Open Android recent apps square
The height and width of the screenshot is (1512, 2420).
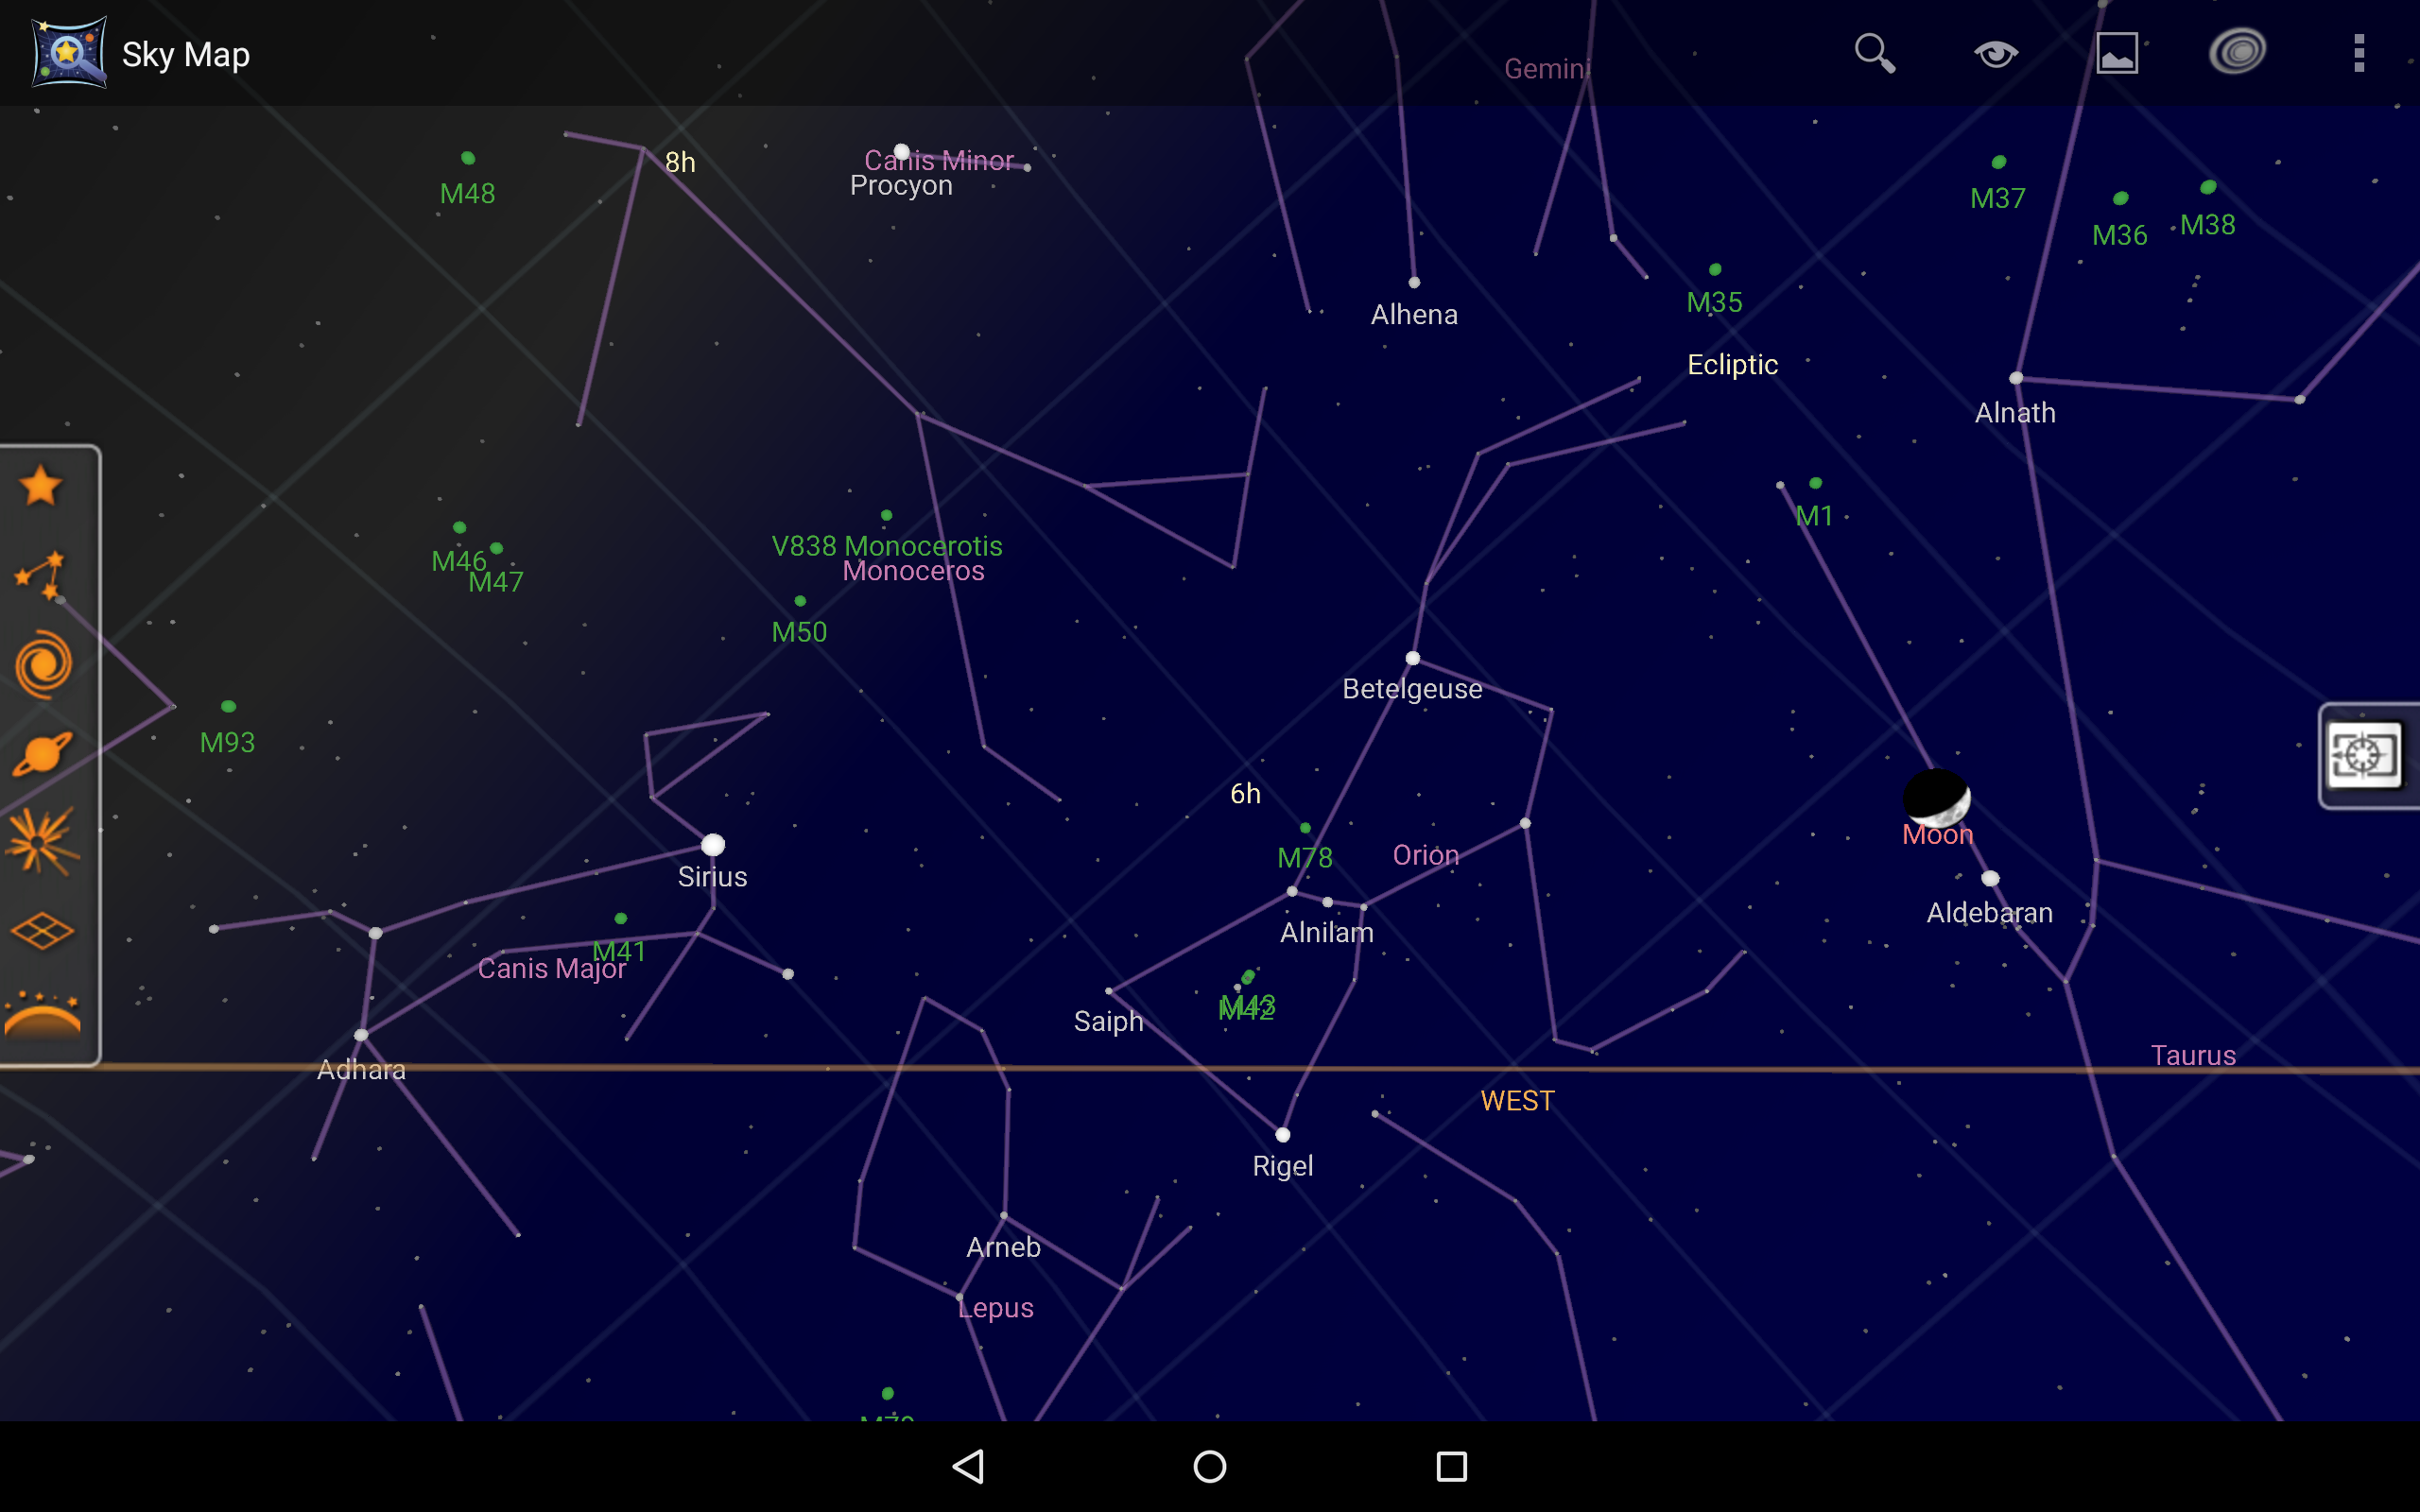(1451, 1467)
